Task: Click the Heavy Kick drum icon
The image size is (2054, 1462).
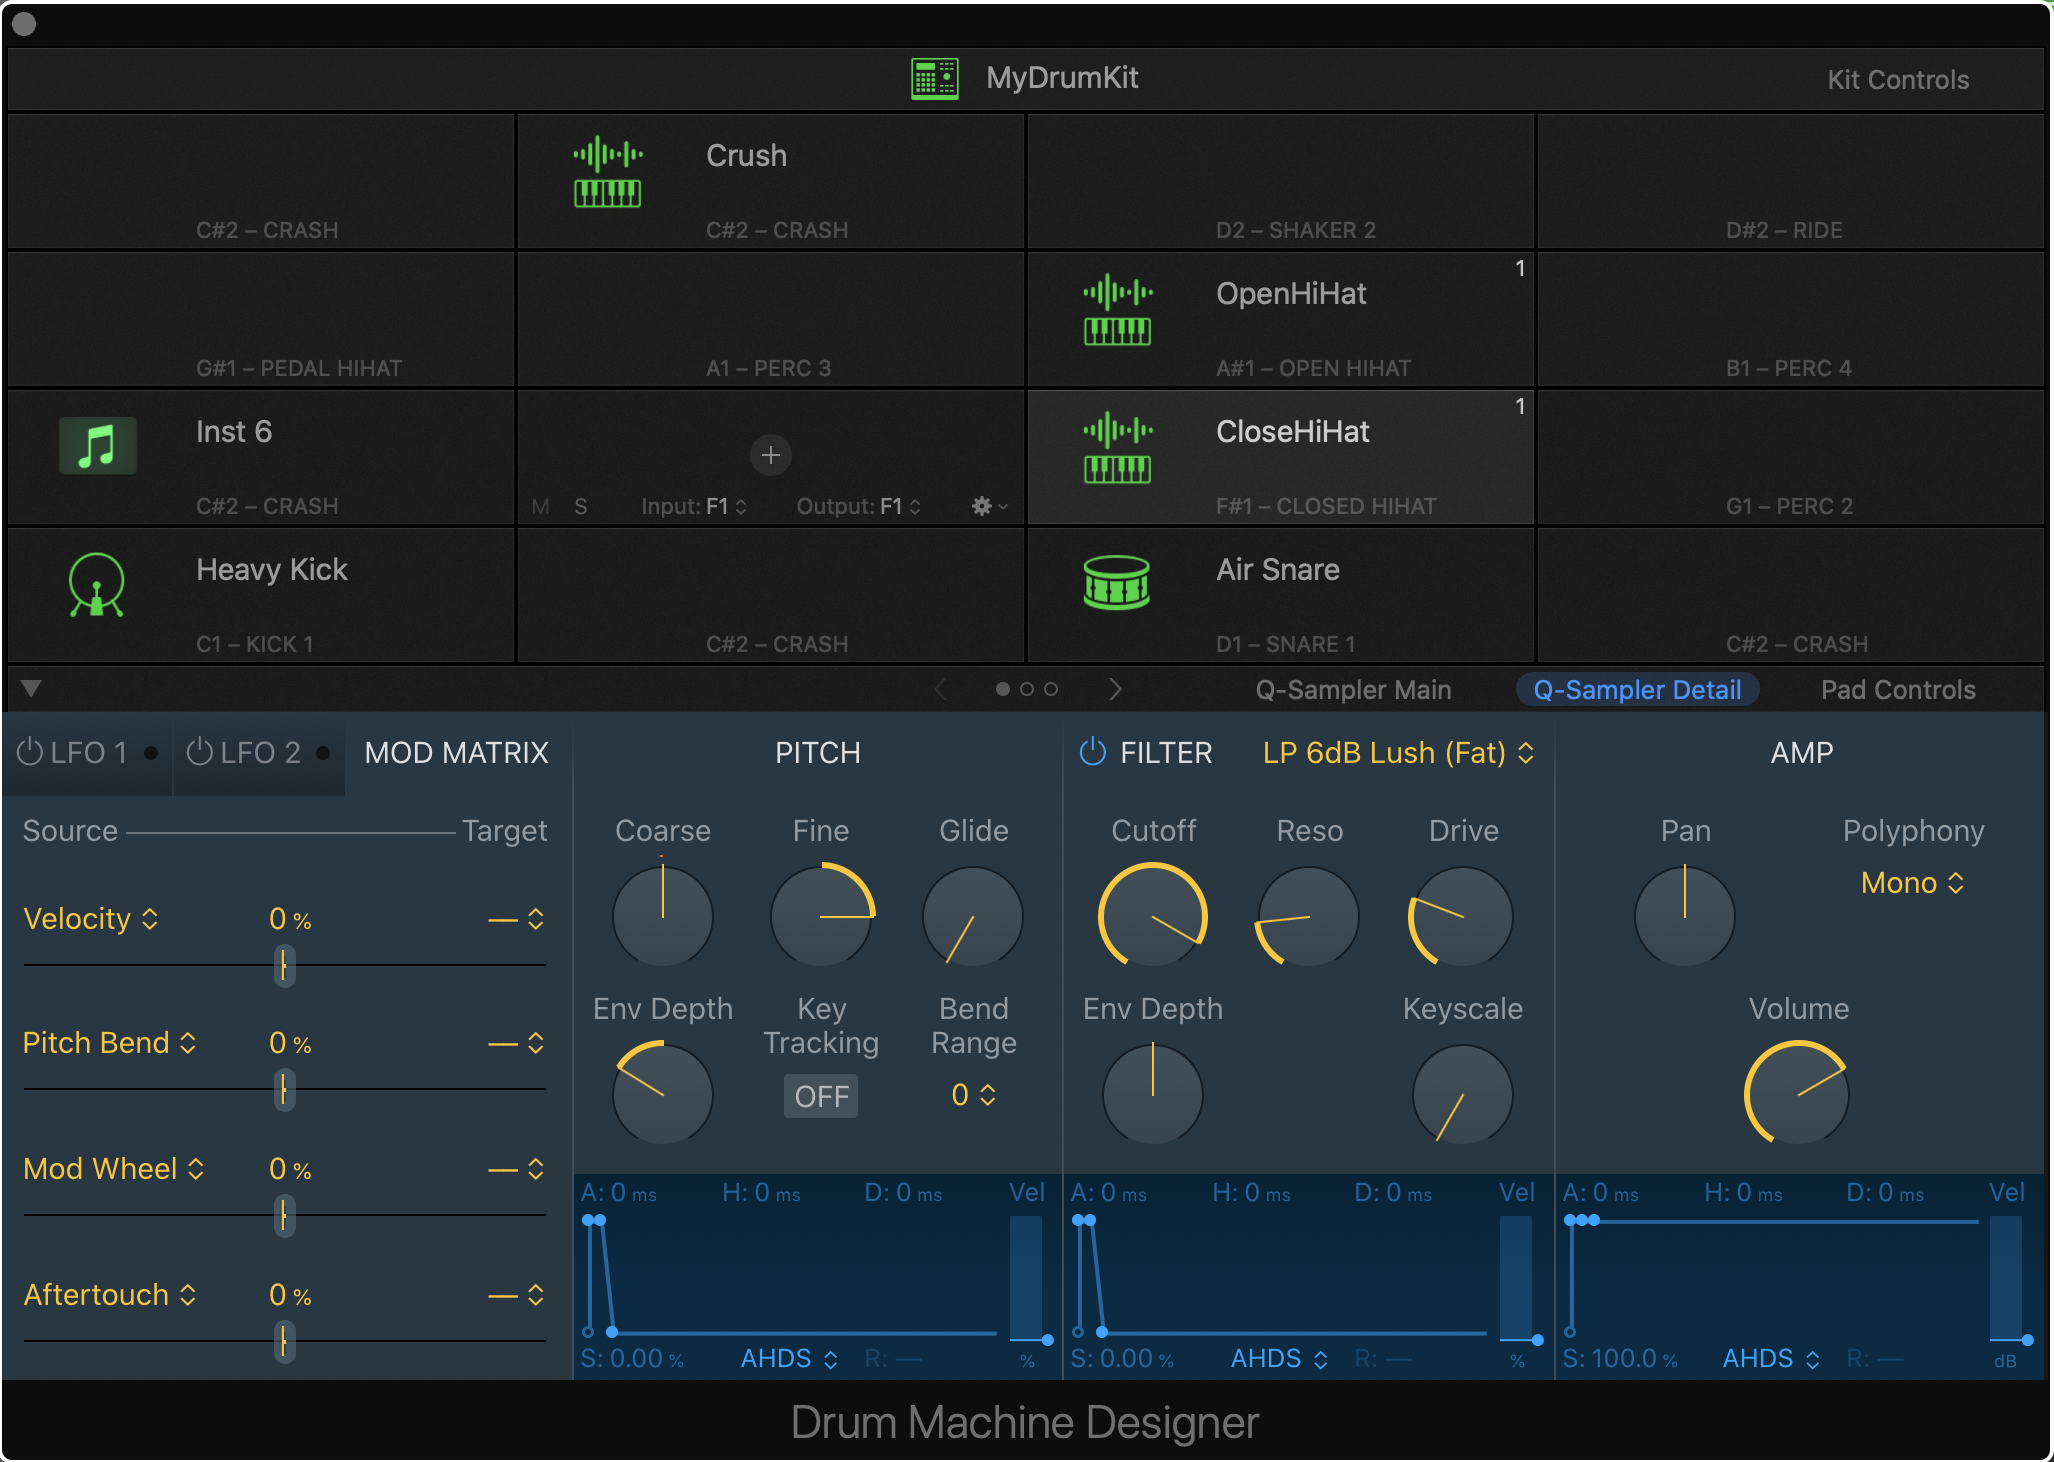Action: coord(96,585)
